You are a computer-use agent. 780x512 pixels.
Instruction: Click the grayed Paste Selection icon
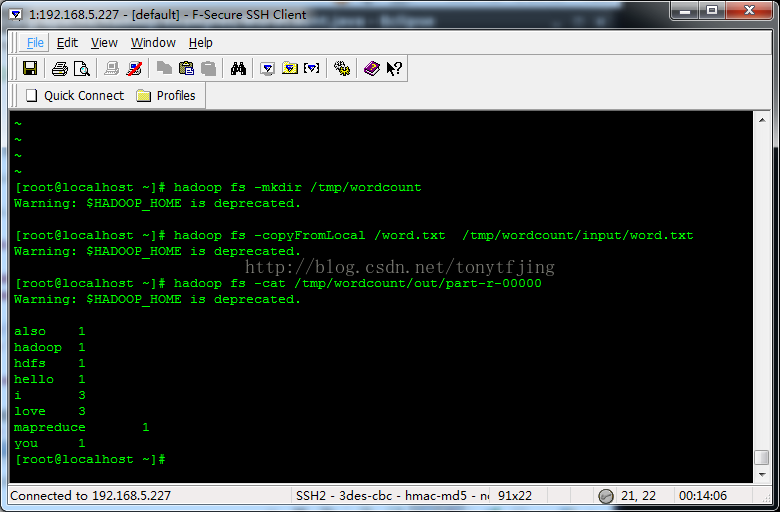click(208, 68)
